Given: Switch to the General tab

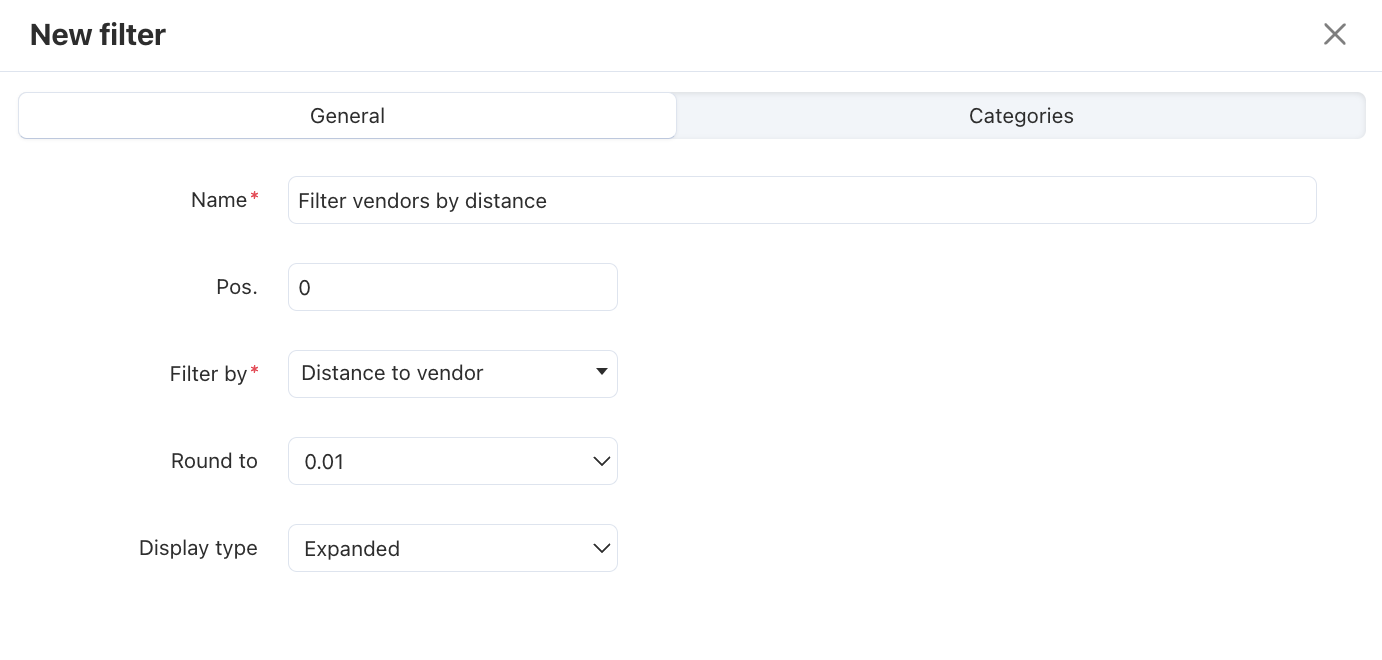Looking at the screenshot, I should point(347,116).
